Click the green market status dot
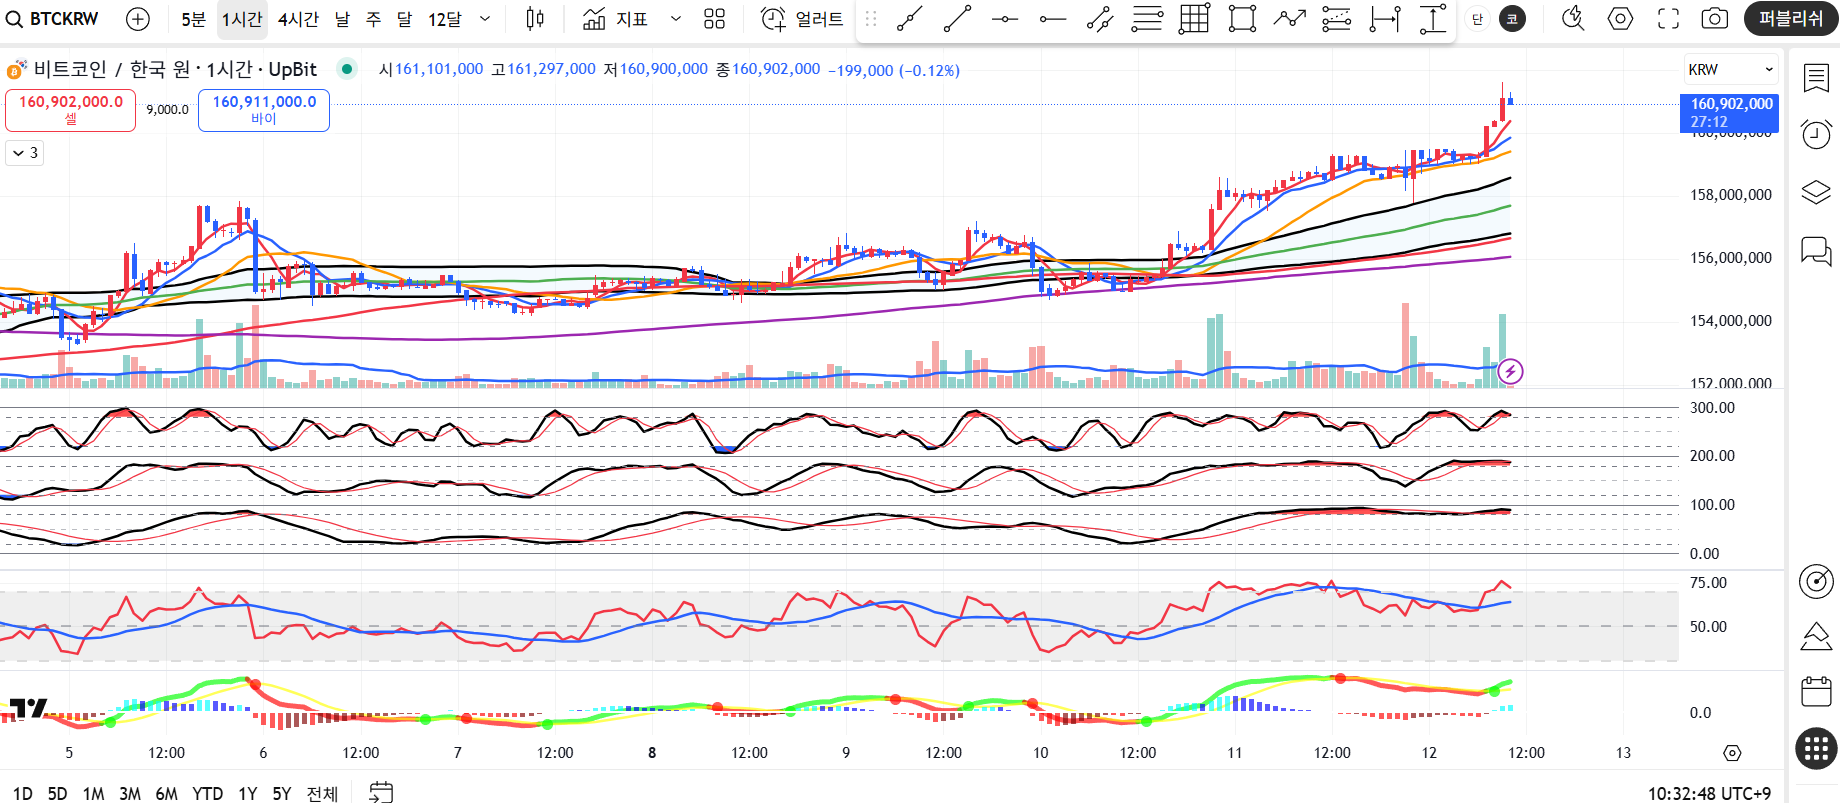The height and width of the screenshot is (803, 1840). (346, 69)
